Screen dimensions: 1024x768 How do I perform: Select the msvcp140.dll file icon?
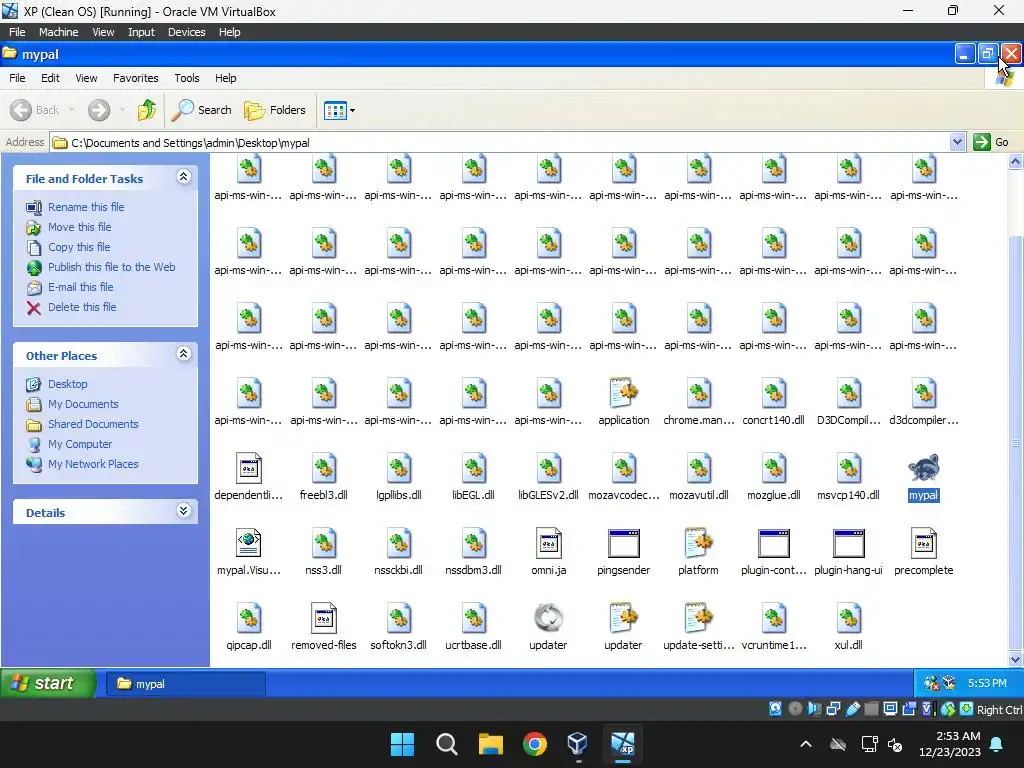[x=848, y=468]
